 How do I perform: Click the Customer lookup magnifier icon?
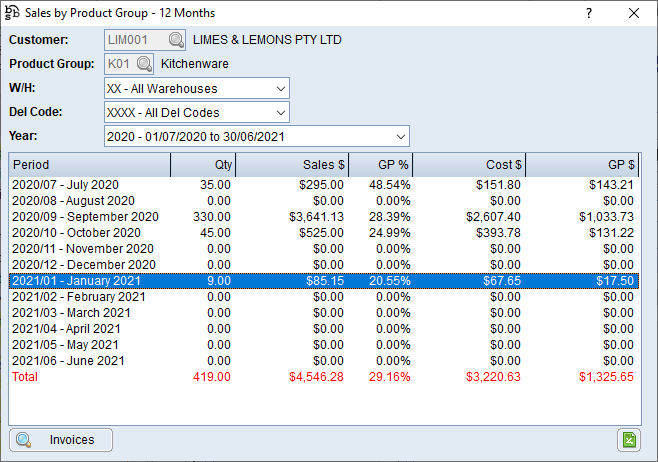point(176,40)
